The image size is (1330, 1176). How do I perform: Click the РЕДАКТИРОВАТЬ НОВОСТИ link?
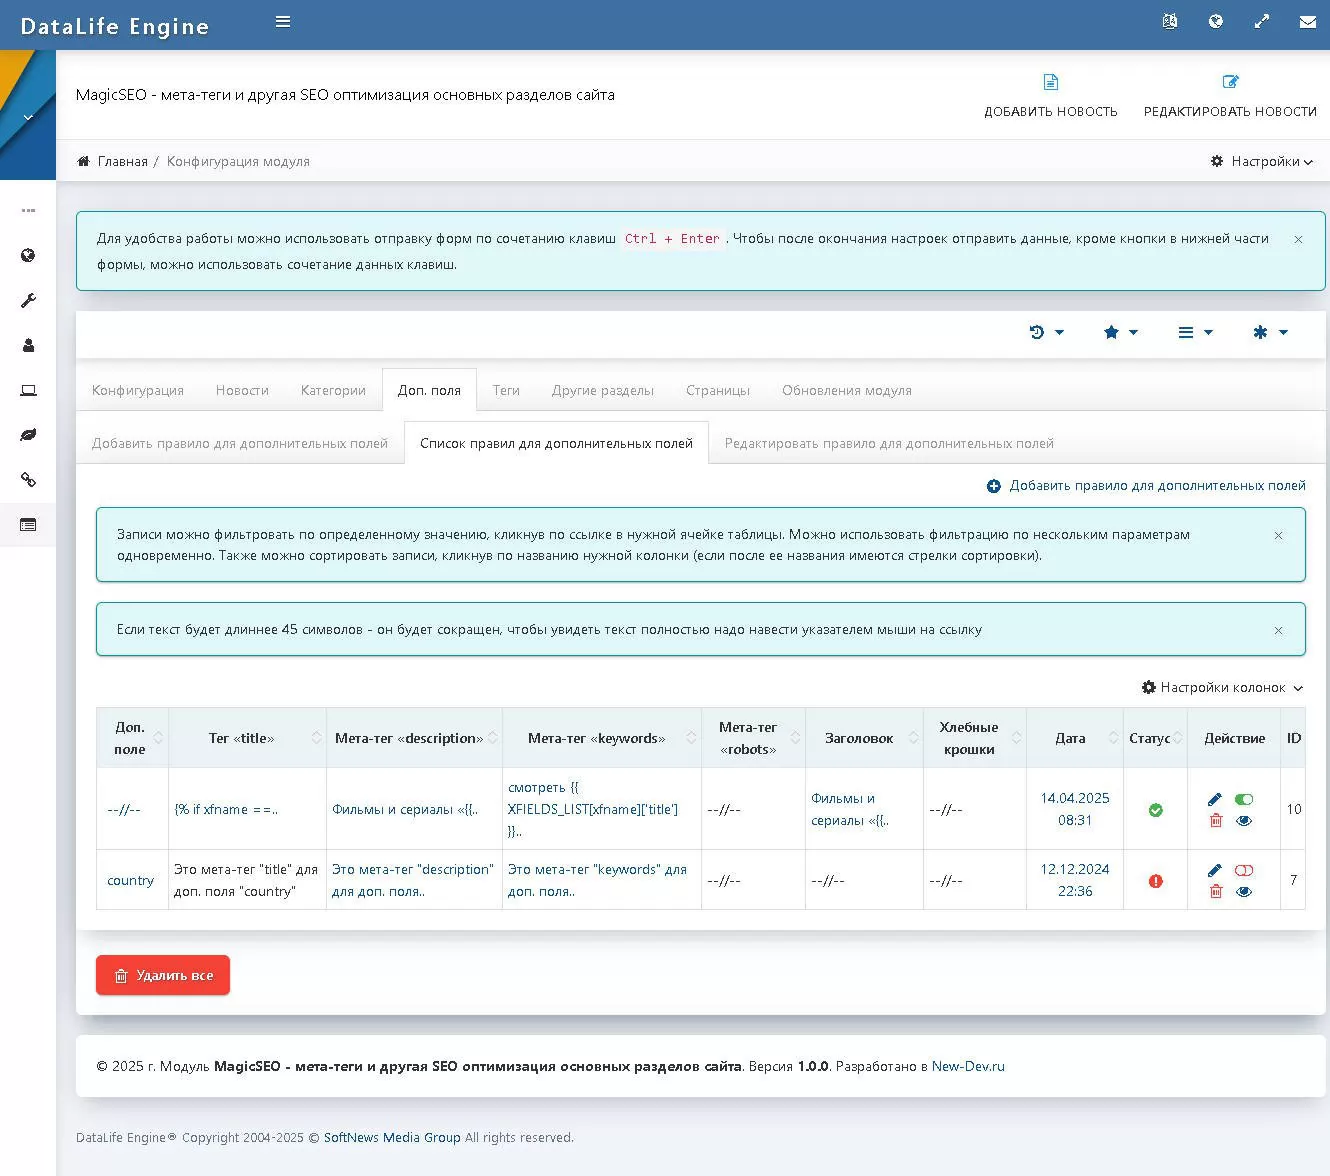[1231, 112]
